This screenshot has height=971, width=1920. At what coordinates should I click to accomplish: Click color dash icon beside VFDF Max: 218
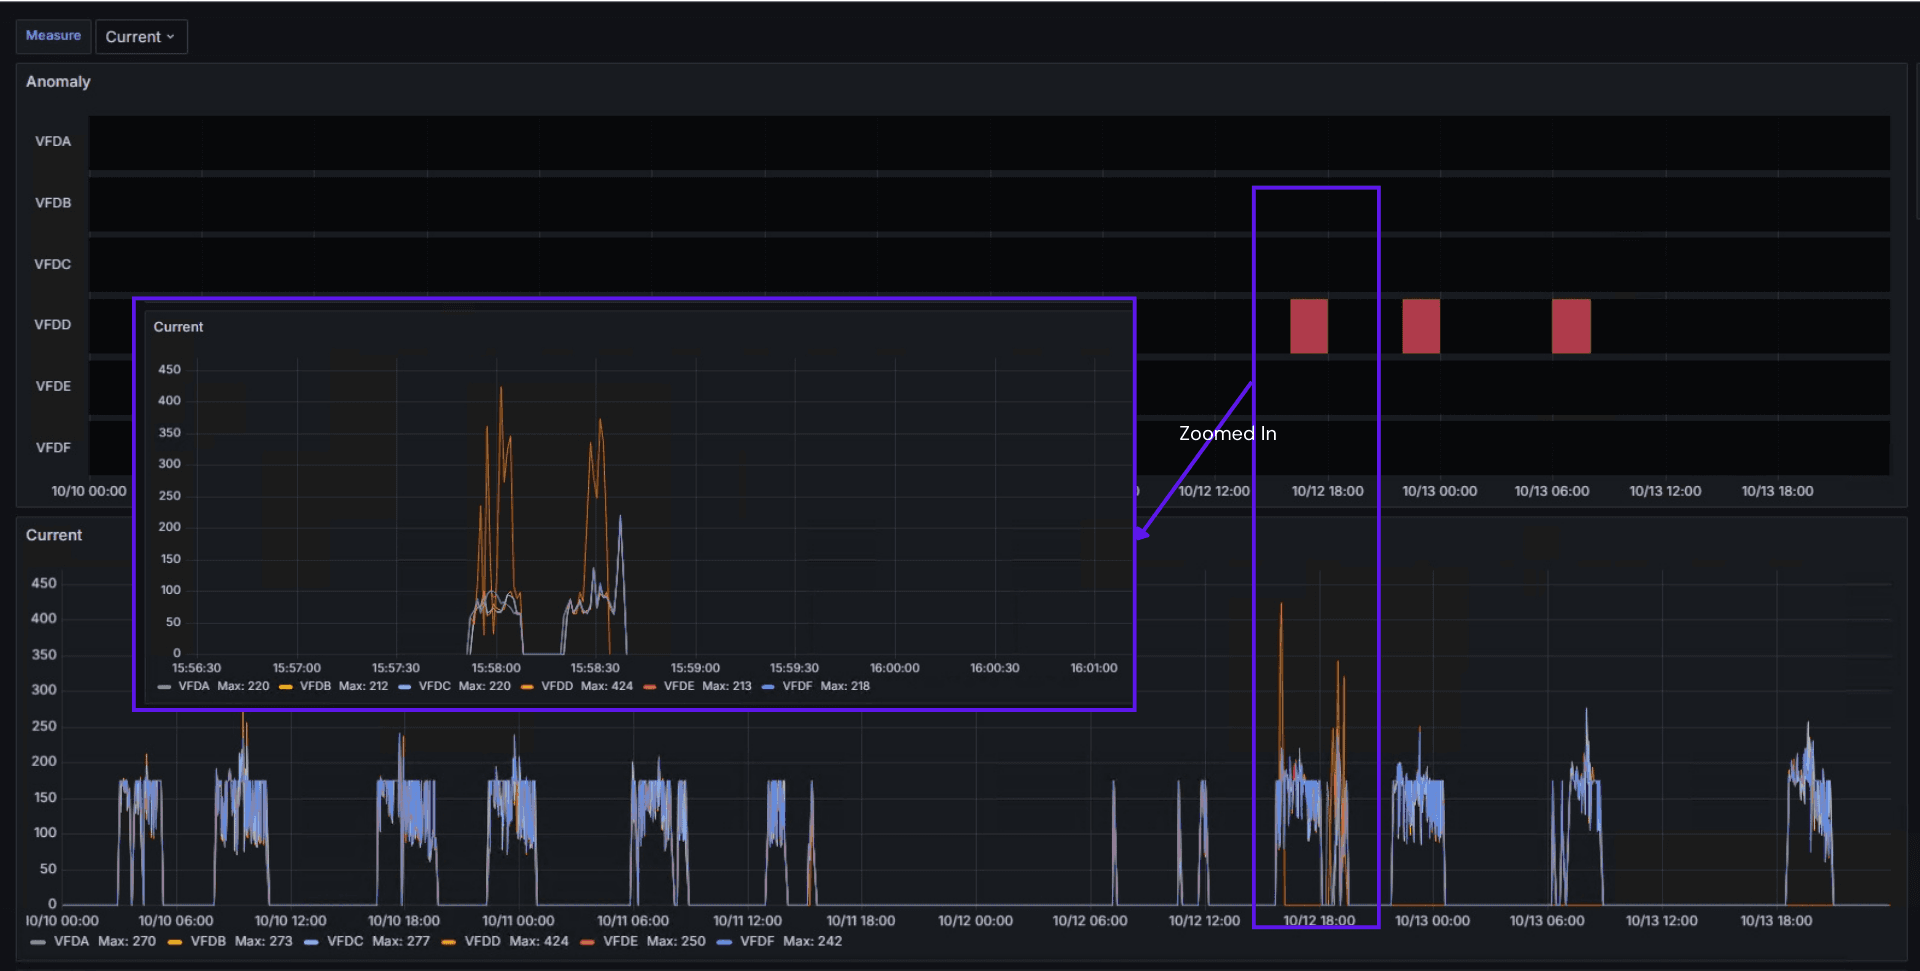pos(768,687)
